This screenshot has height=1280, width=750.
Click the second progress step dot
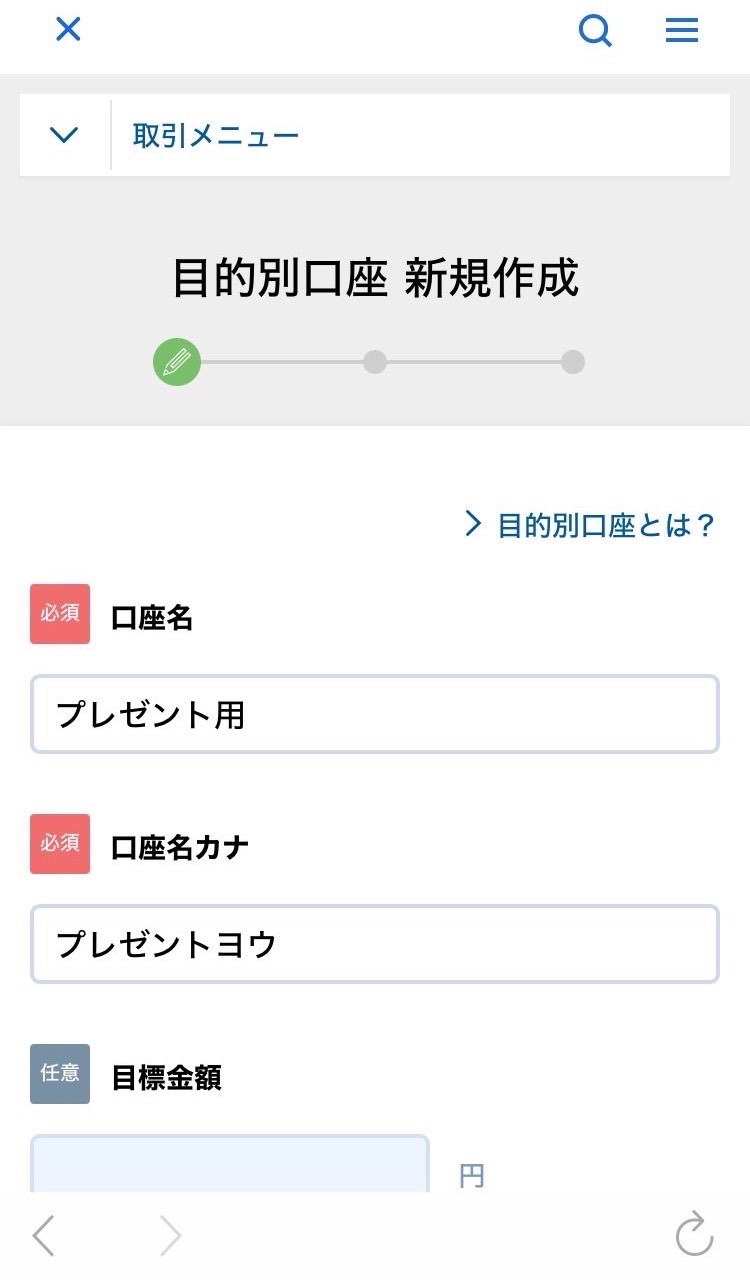(375, 362)
